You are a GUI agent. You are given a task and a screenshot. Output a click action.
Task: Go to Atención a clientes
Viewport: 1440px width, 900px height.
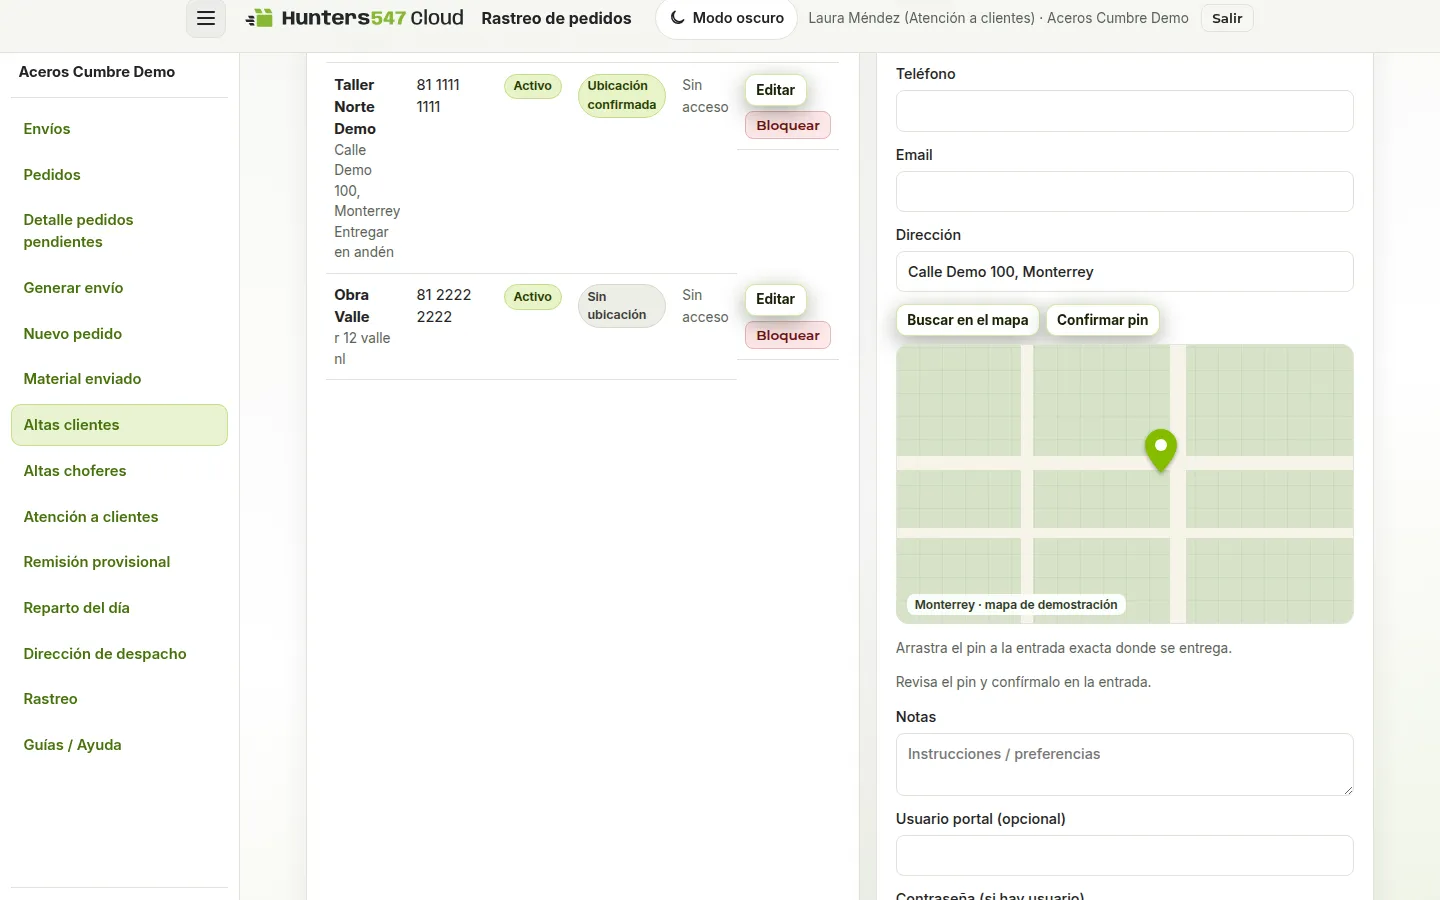pyautogui.click(x=119, y=517)
